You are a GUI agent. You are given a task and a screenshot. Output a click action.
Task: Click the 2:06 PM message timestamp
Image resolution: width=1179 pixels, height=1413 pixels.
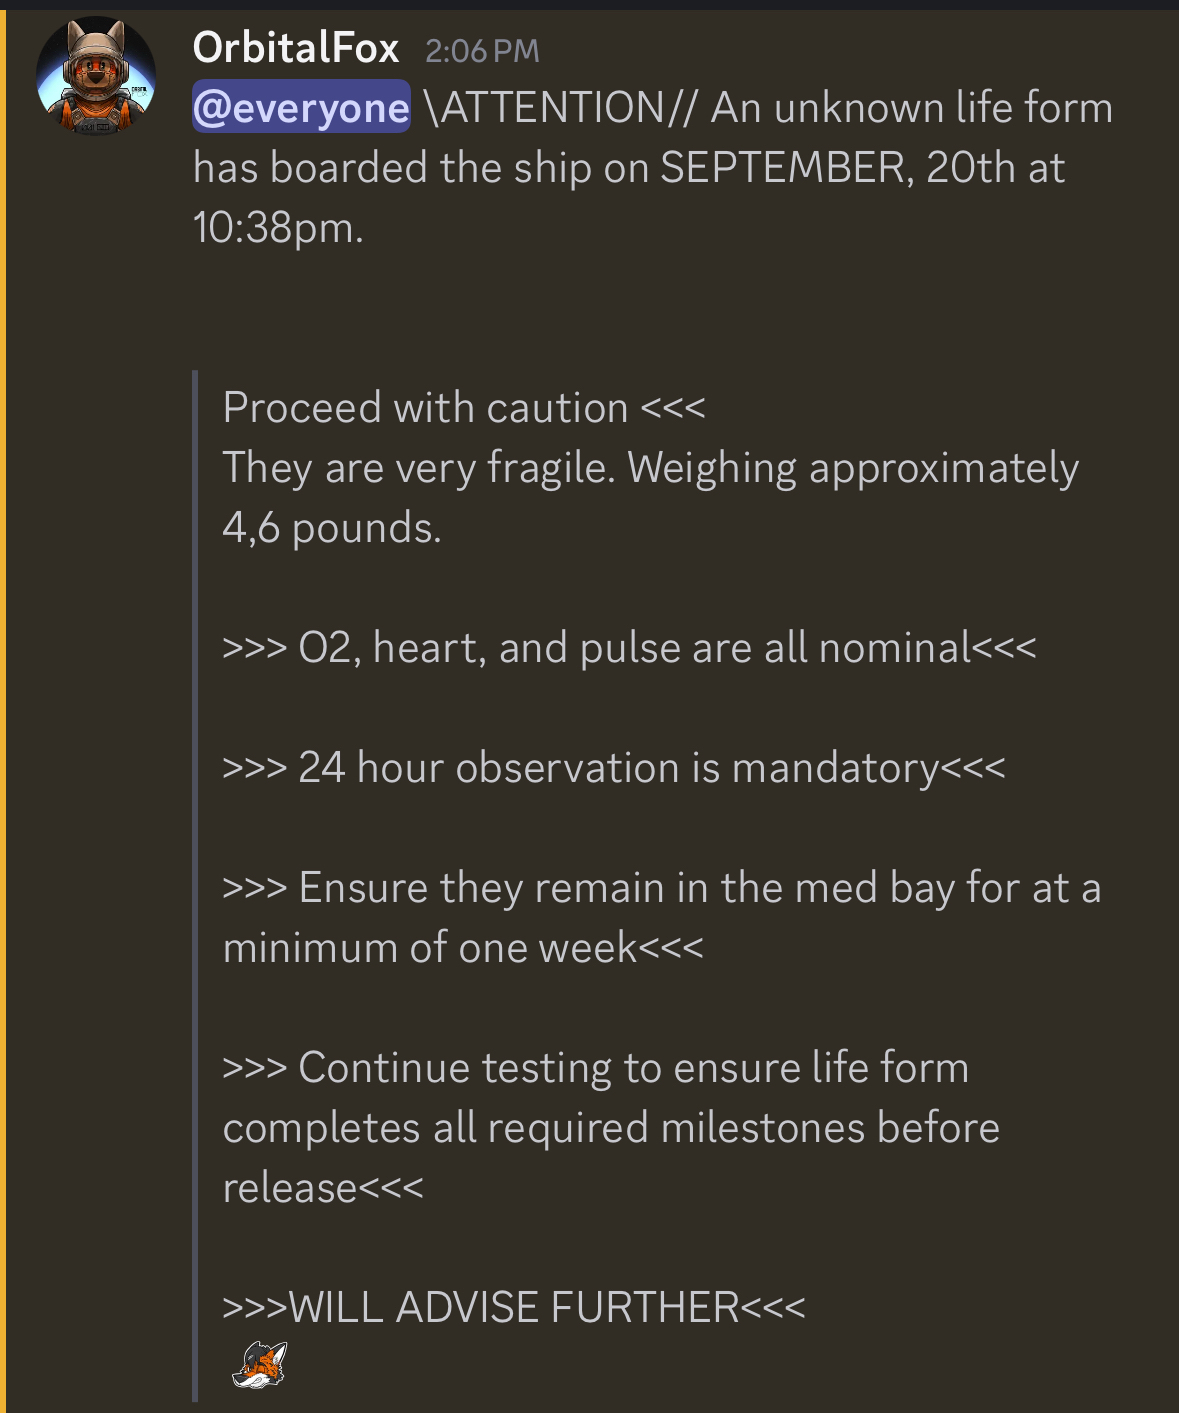[x=482, y=51]
